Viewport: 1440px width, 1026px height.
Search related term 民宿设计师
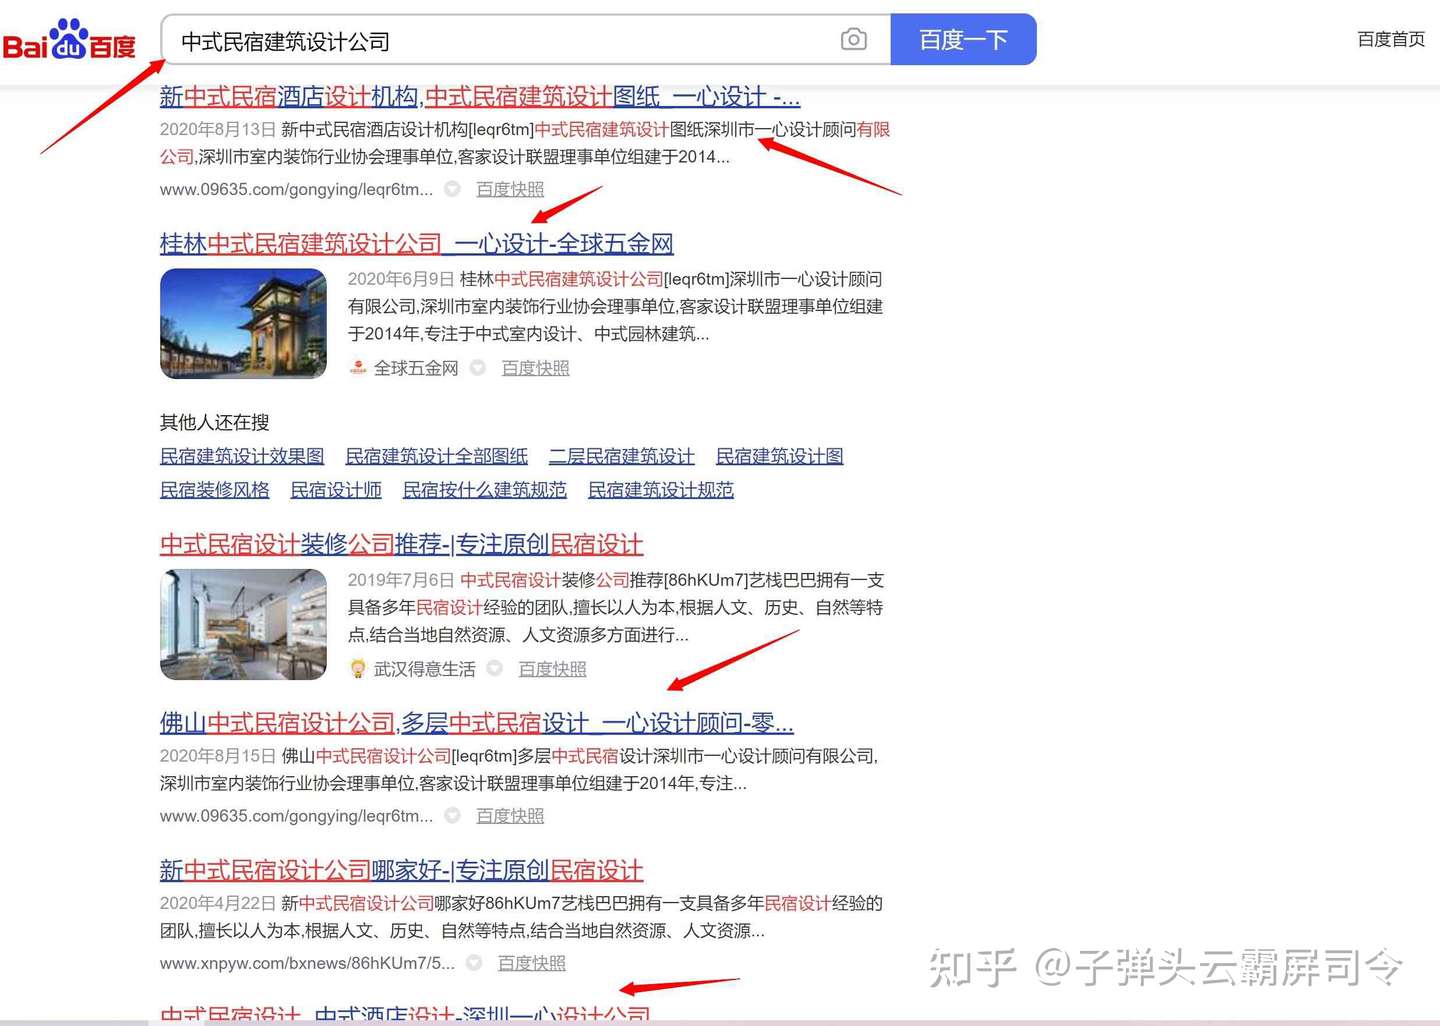(336, 490)
